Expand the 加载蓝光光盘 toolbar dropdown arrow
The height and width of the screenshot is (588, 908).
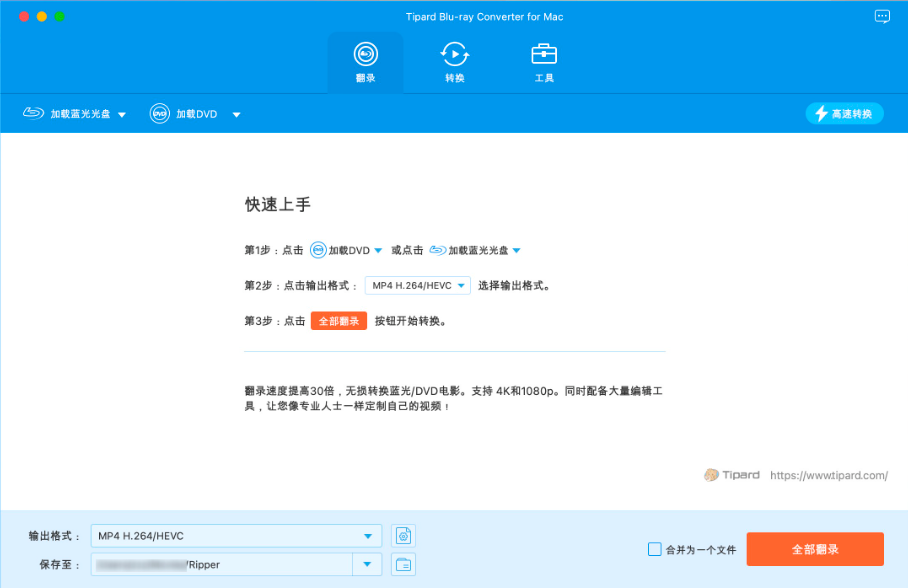[x=122, y=115]
